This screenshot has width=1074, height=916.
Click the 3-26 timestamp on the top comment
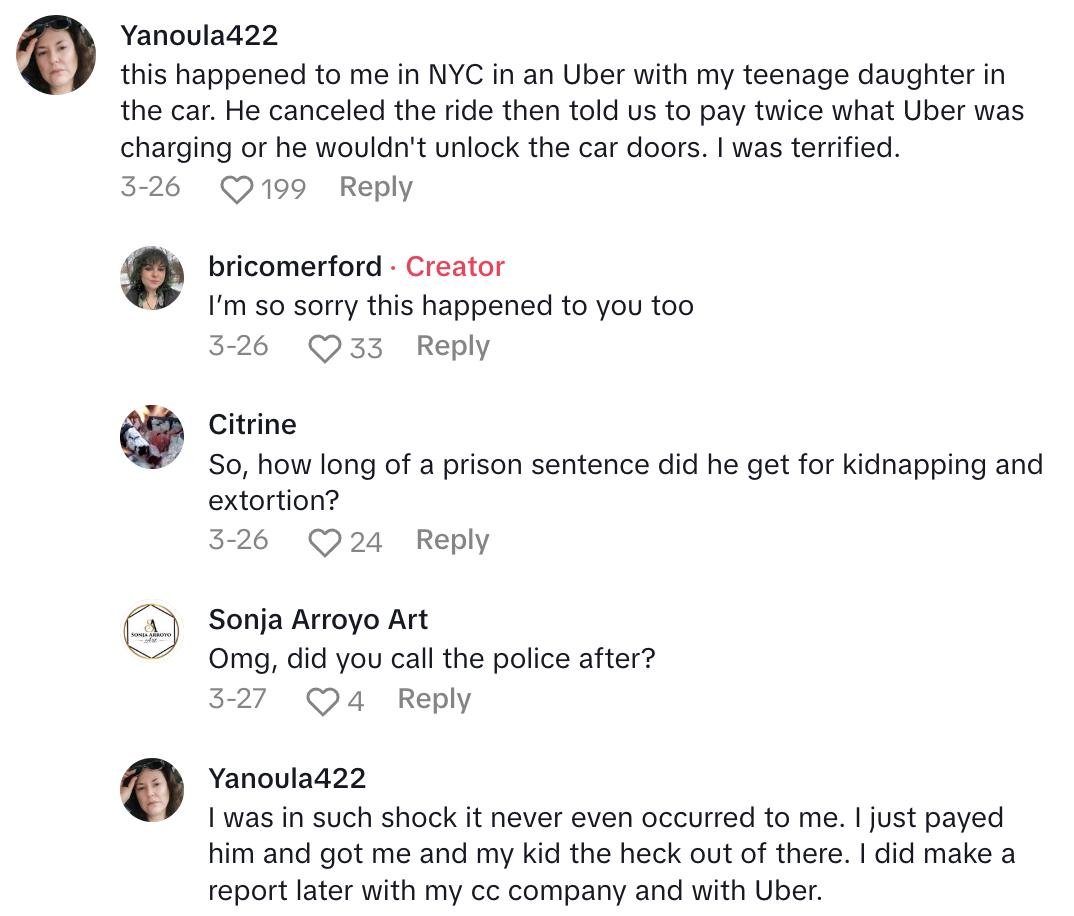151,187
